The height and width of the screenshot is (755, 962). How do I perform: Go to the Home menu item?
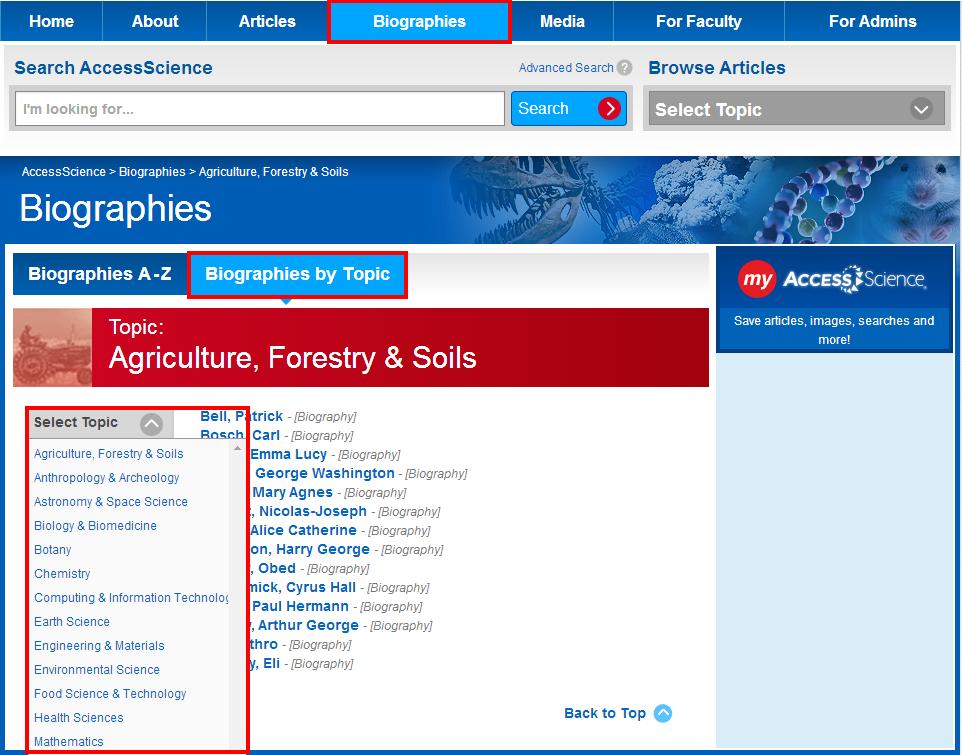point(52,21)
